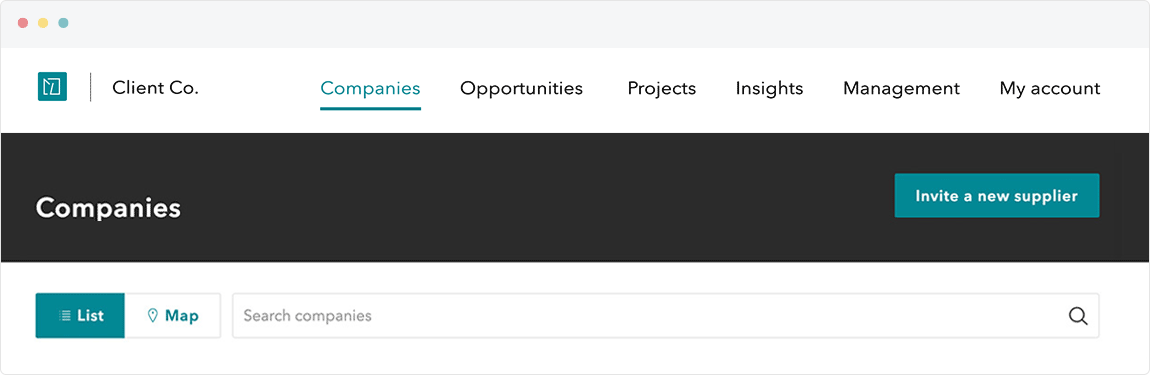Minimize the window using the yellow dot
The height and width of the screenshot is (375, 1150).
[x=43, y=23]
